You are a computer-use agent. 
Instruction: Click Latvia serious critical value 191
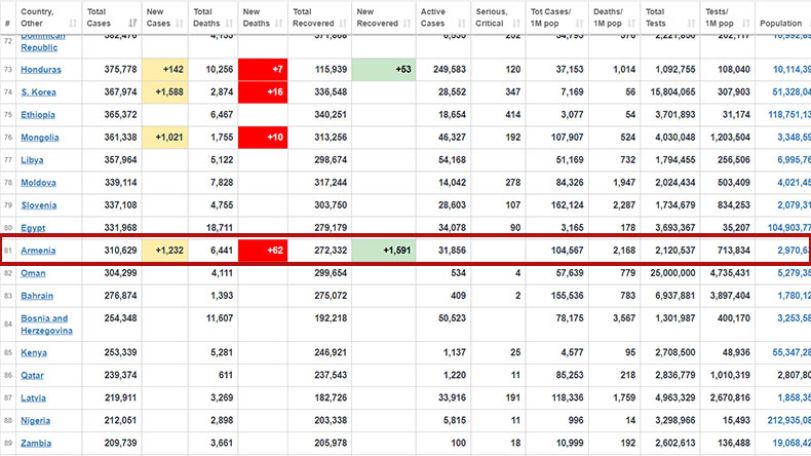pyautogui.click(x=513, y=398)
